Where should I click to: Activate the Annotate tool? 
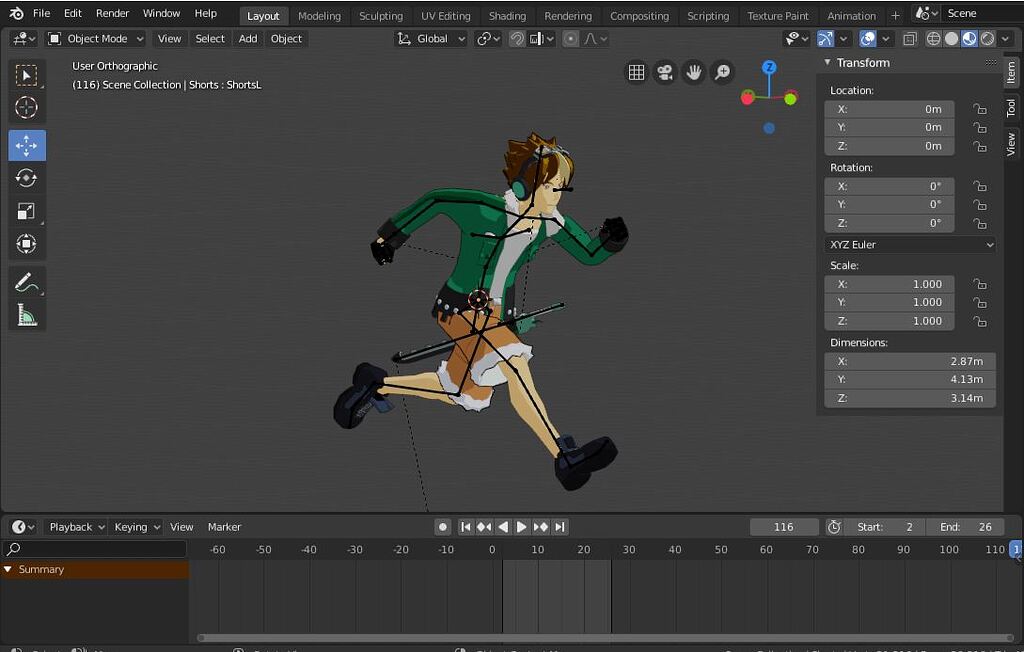click(x=27, y=281)
